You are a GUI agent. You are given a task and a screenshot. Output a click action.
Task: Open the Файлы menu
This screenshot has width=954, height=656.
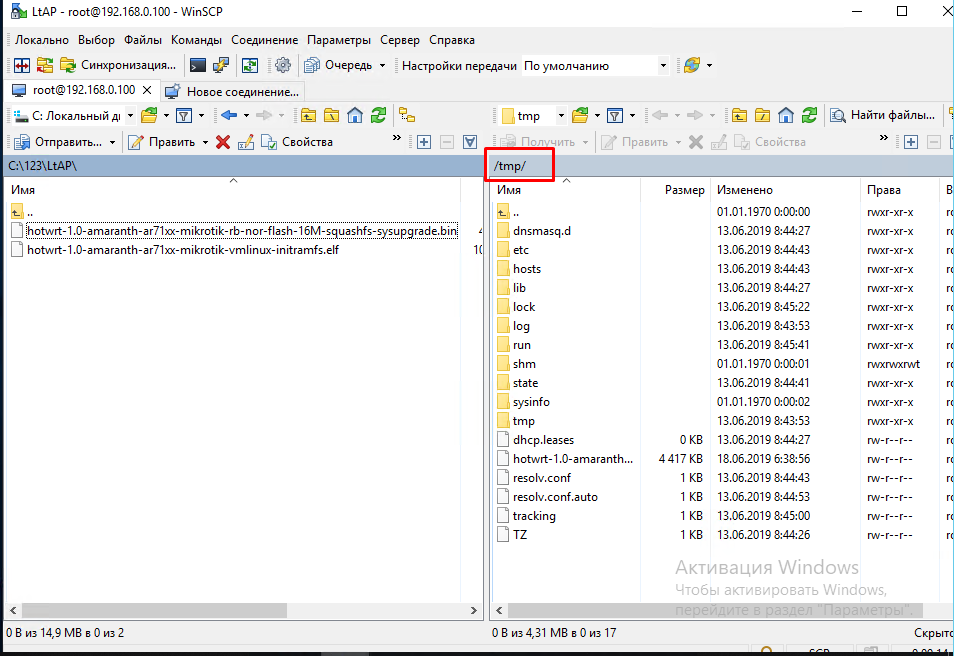(143, 40)
